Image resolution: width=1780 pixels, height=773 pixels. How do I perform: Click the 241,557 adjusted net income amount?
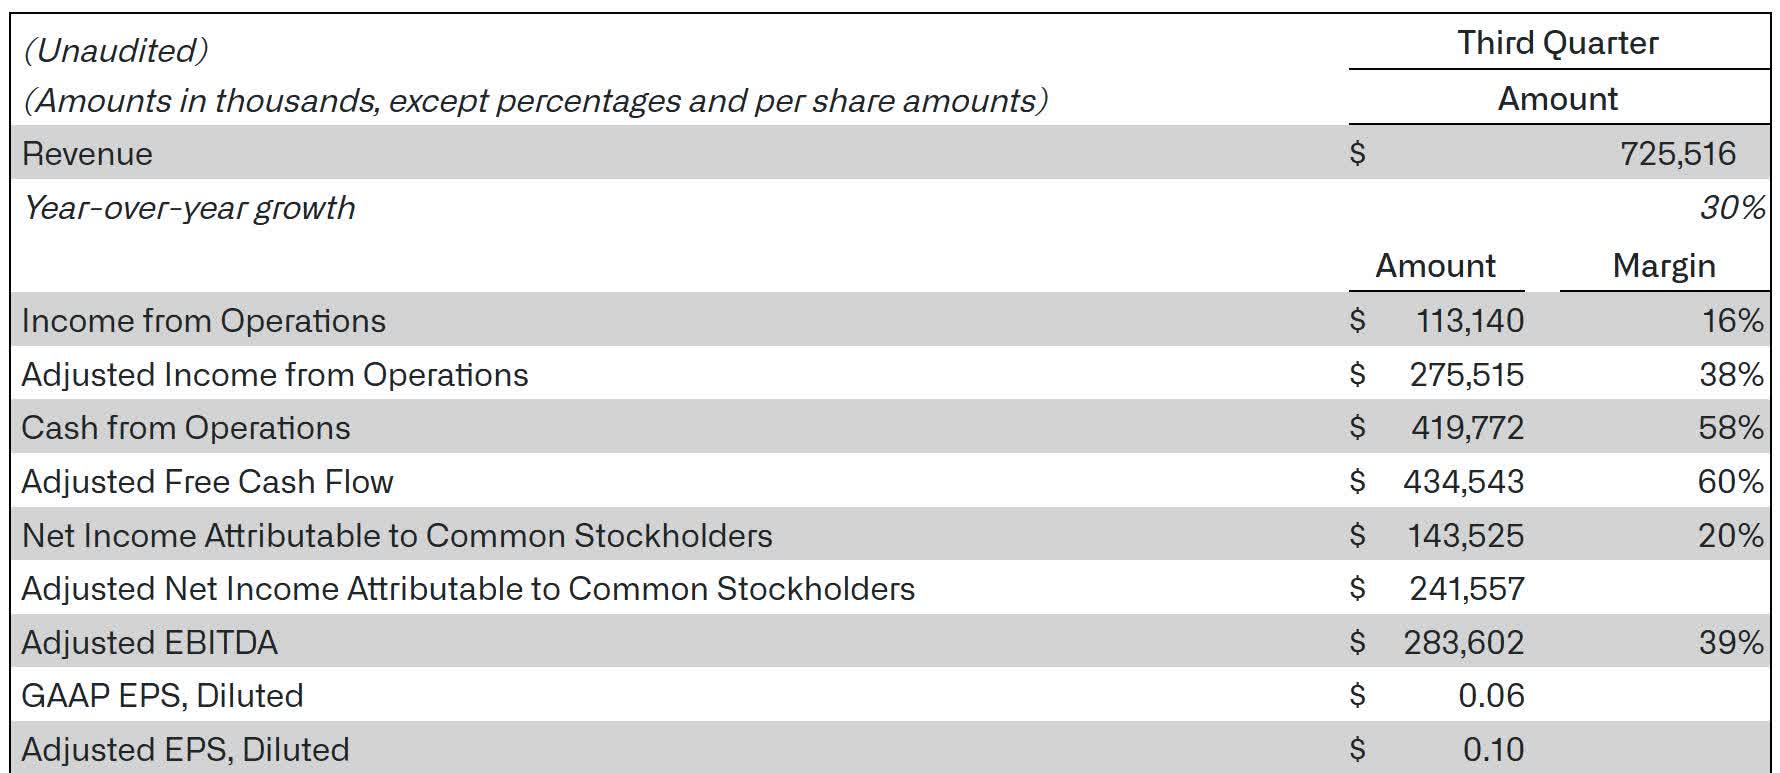click(x=1466, y=589)
